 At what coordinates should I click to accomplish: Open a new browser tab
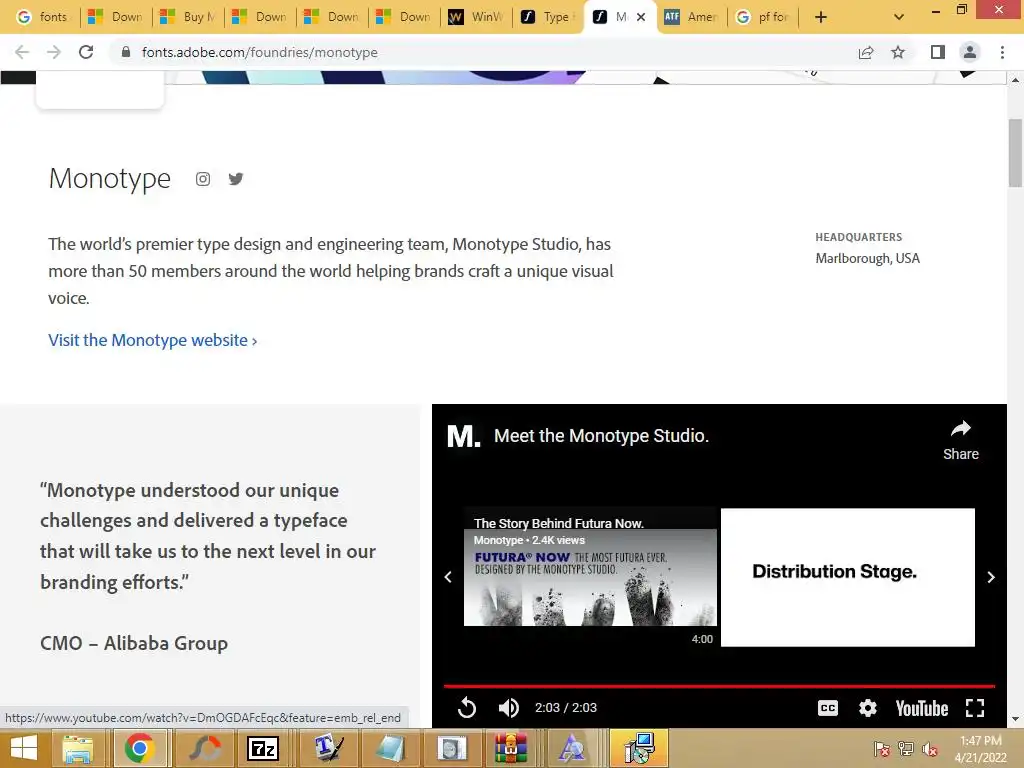point(821,18)
